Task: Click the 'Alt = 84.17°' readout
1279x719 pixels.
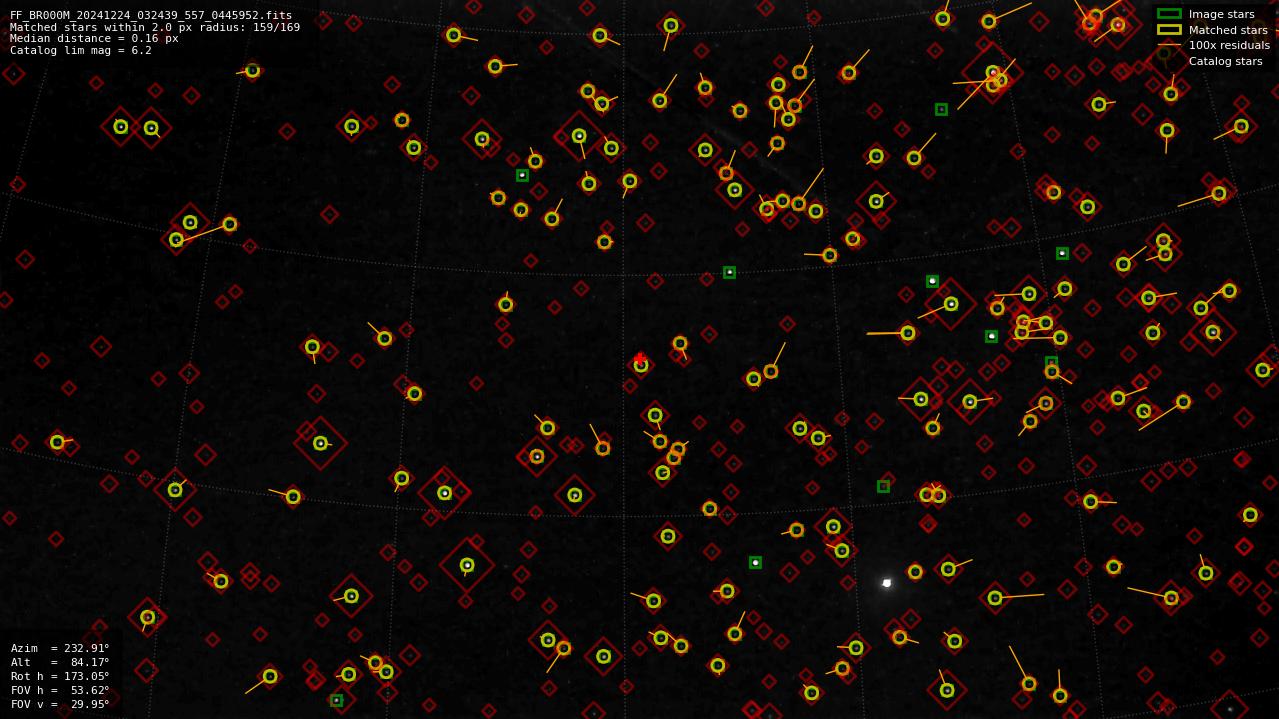Action: click(60, 662)
